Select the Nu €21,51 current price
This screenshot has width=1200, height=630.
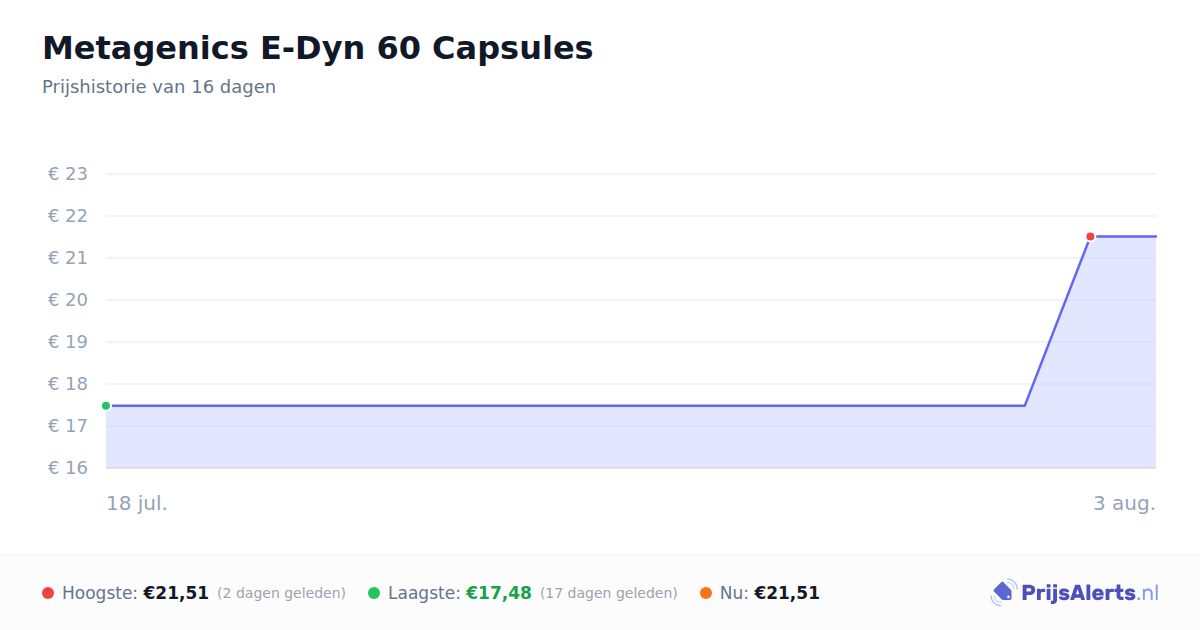787,593
